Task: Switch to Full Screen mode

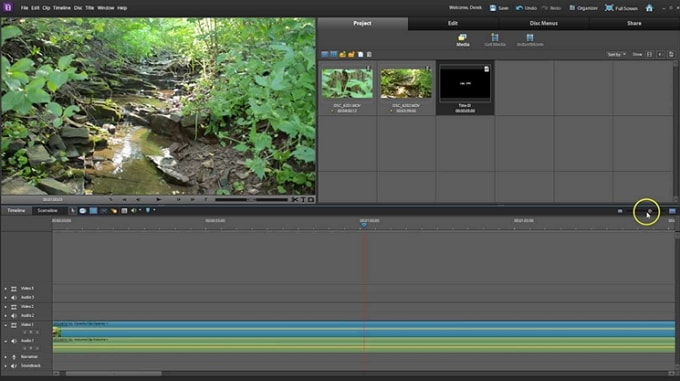Action: coord(621,8)
